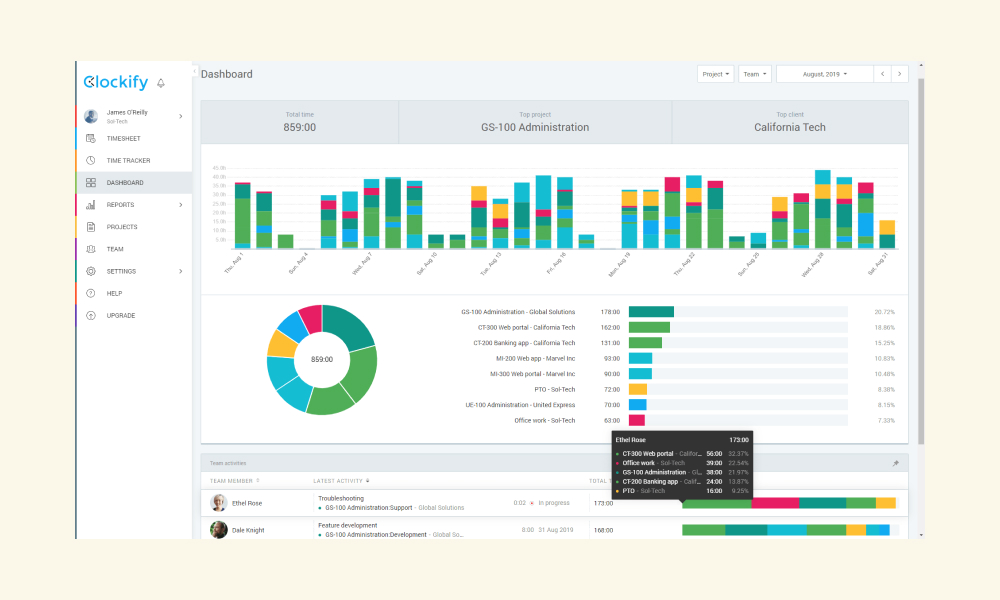Click the Time Tracker clock icon

coord(91,160)
